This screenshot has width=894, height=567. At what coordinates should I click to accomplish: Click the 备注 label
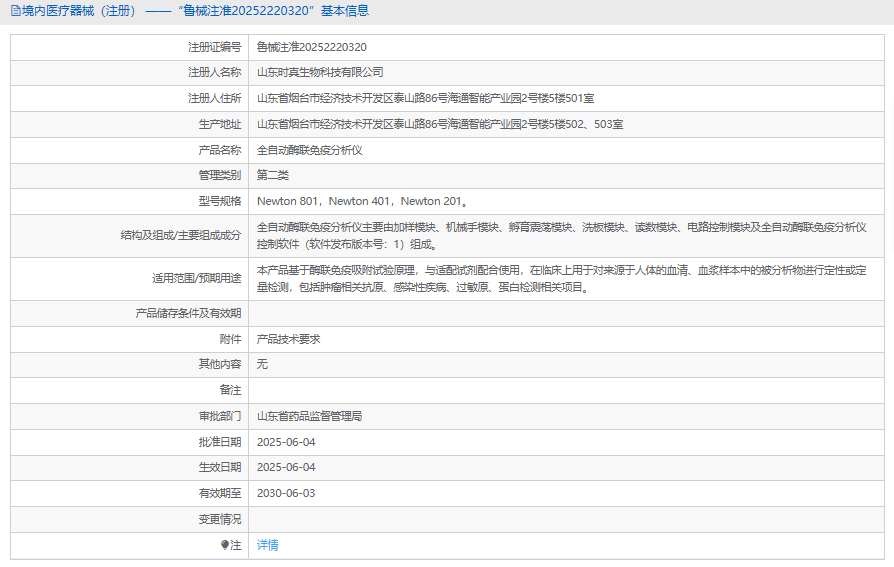pos(230,390)
